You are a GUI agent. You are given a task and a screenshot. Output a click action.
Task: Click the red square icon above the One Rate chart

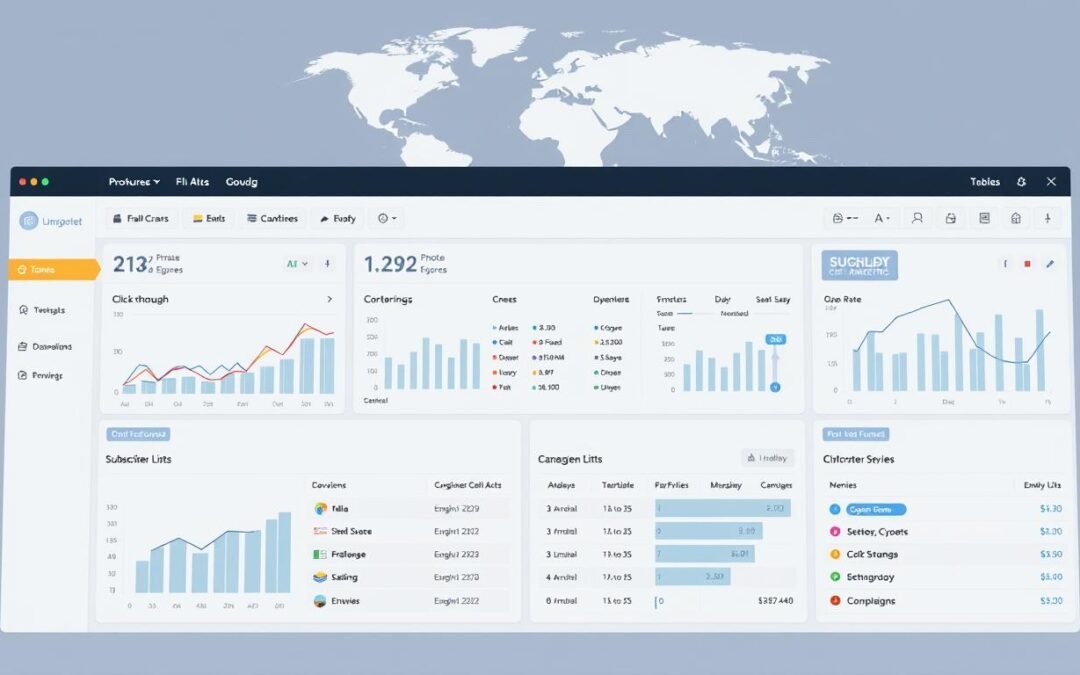[1027, 264]
